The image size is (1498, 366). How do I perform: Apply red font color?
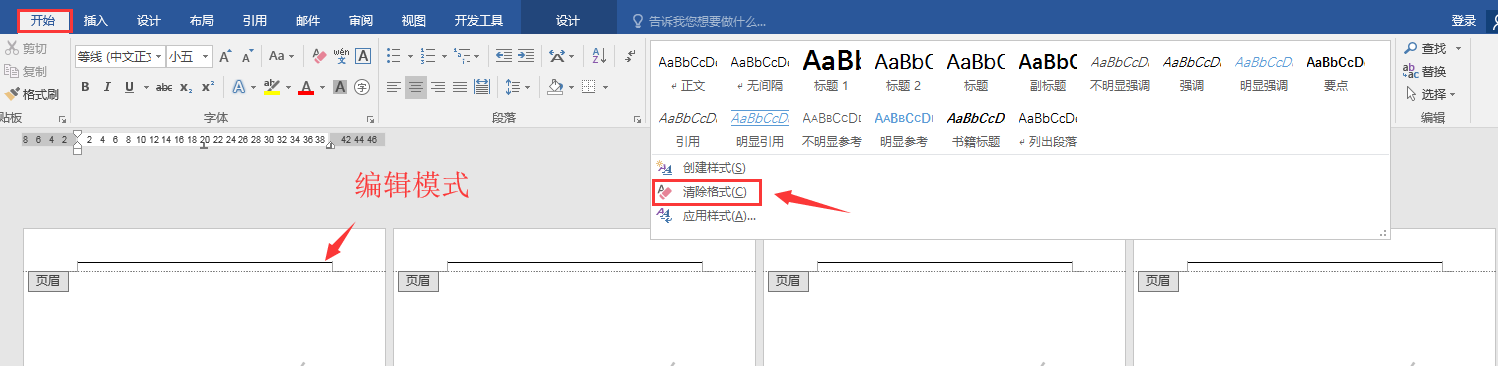[306, 87]
